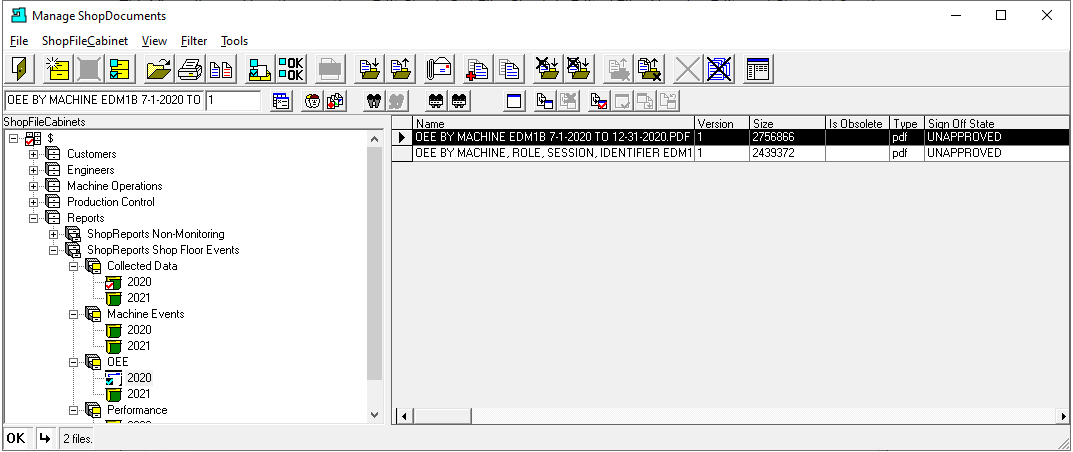
Task: Click the exit door toolbar icon
Action: pos(20,69)
